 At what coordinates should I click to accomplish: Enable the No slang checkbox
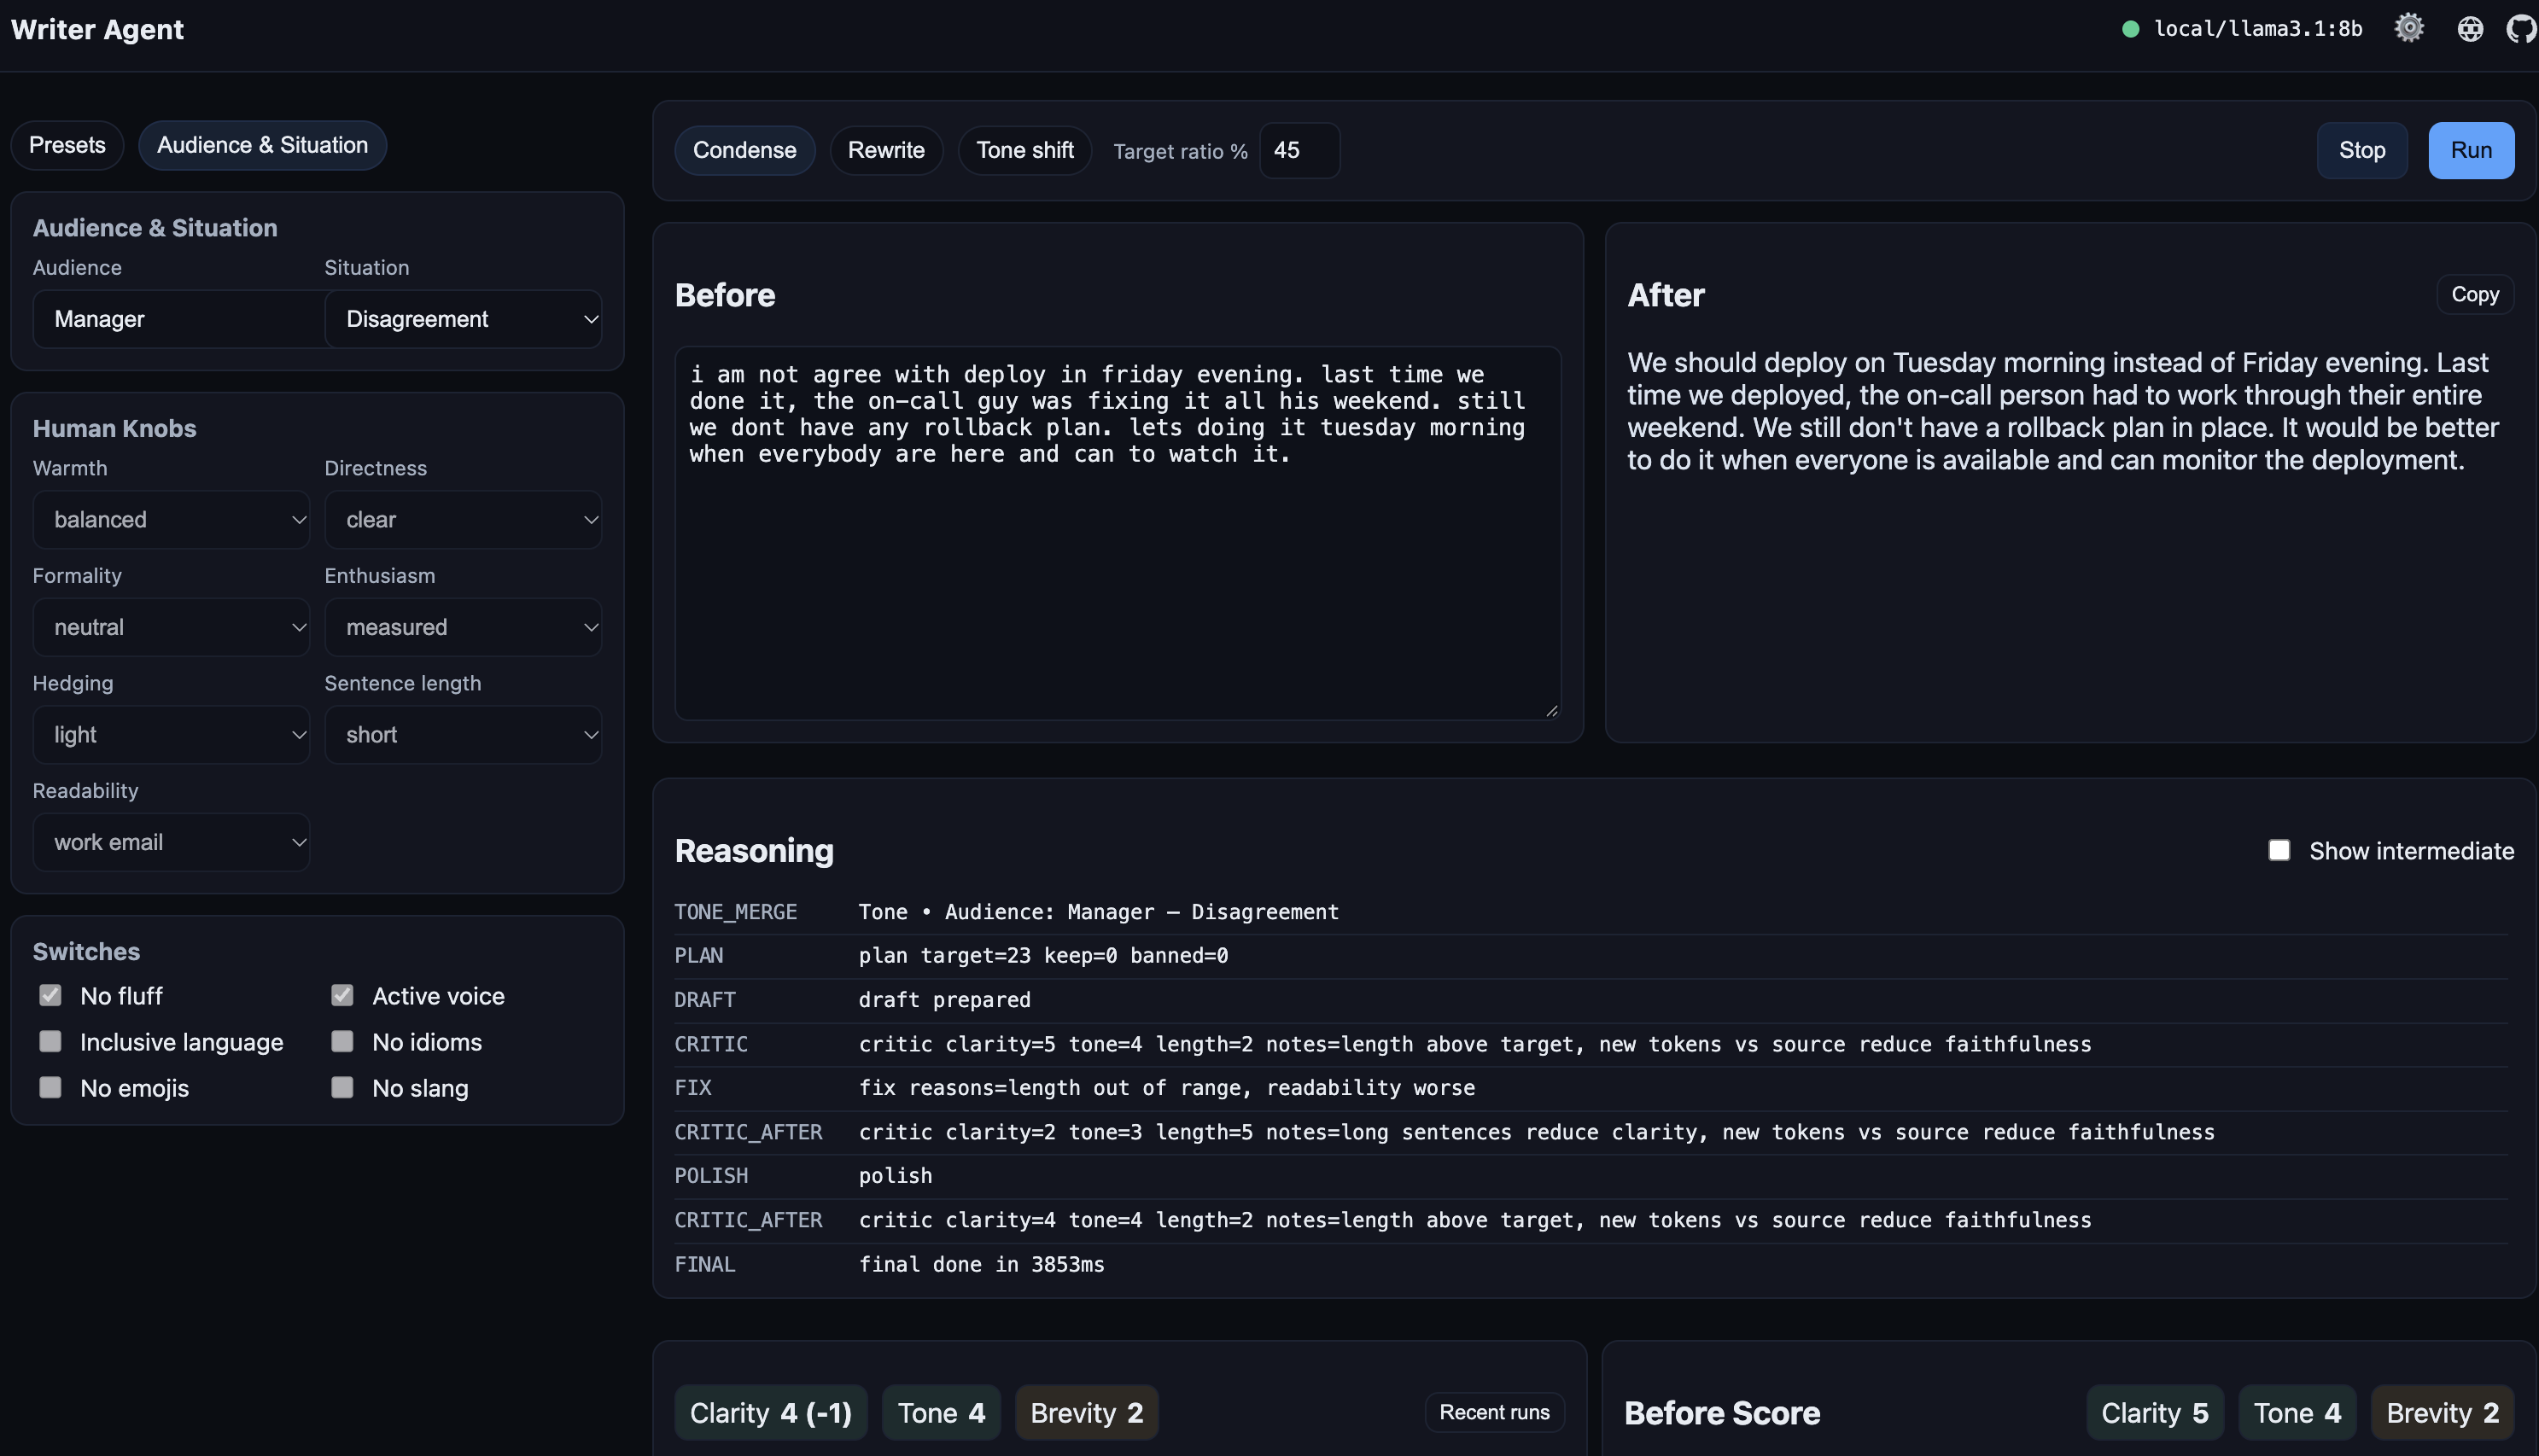coord(342,1087)
